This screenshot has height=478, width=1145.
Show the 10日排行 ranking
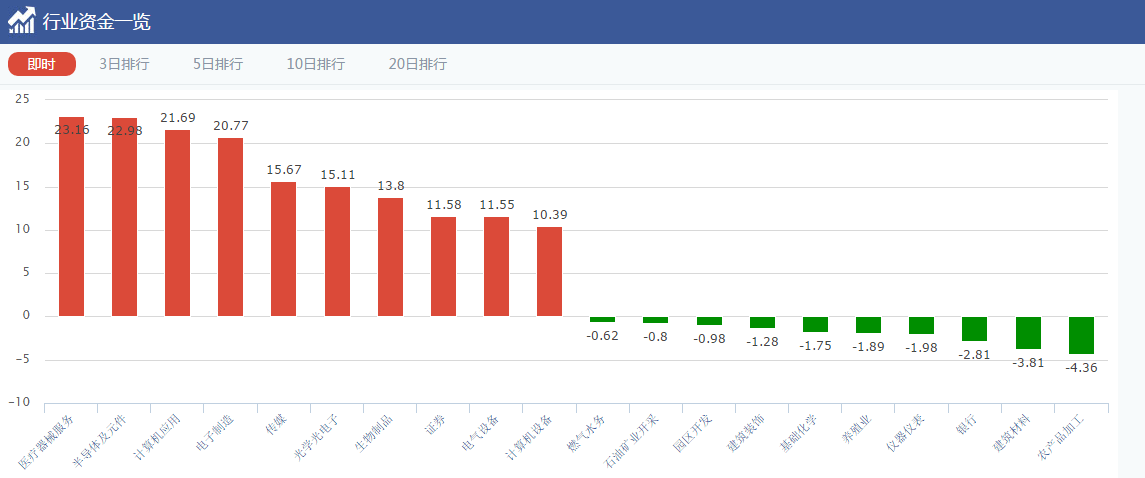pyautogui.click(x=315, y=64)
